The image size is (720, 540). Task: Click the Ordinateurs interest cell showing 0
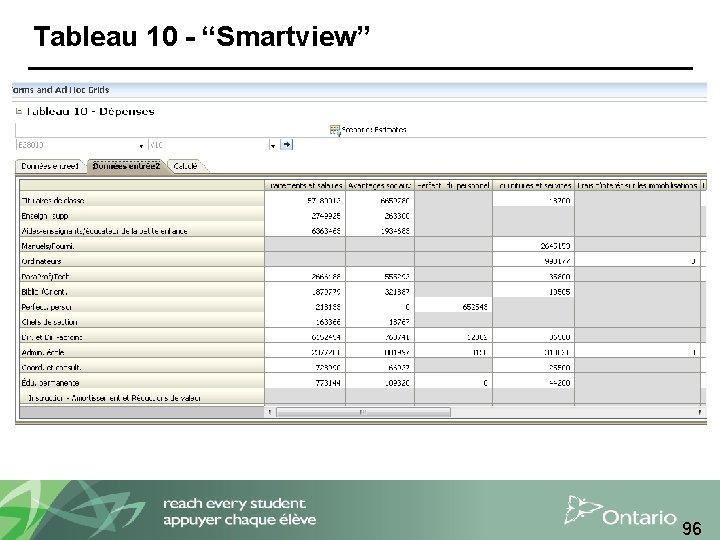[x=637, y=261]
